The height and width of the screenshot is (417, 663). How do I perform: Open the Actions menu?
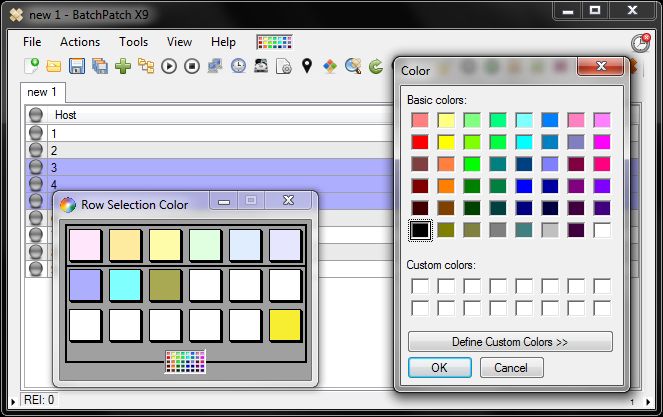[80, 42]
